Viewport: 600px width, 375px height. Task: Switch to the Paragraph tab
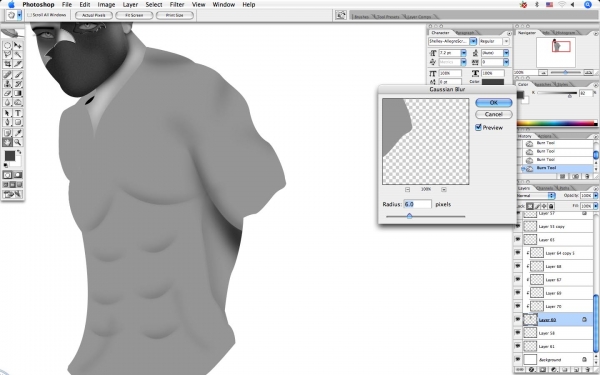pyautogui.click(x=465, y=33)
